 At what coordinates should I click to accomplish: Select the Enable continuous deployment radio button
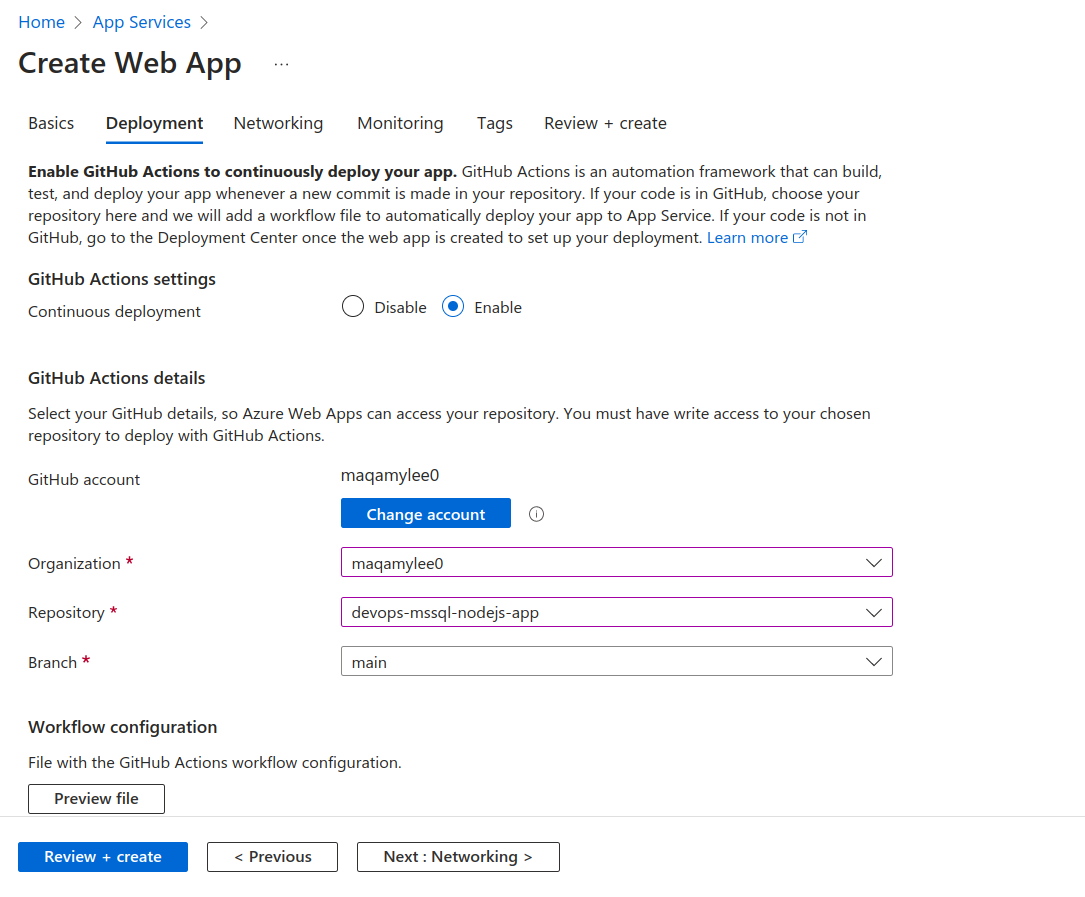[453, 307]
